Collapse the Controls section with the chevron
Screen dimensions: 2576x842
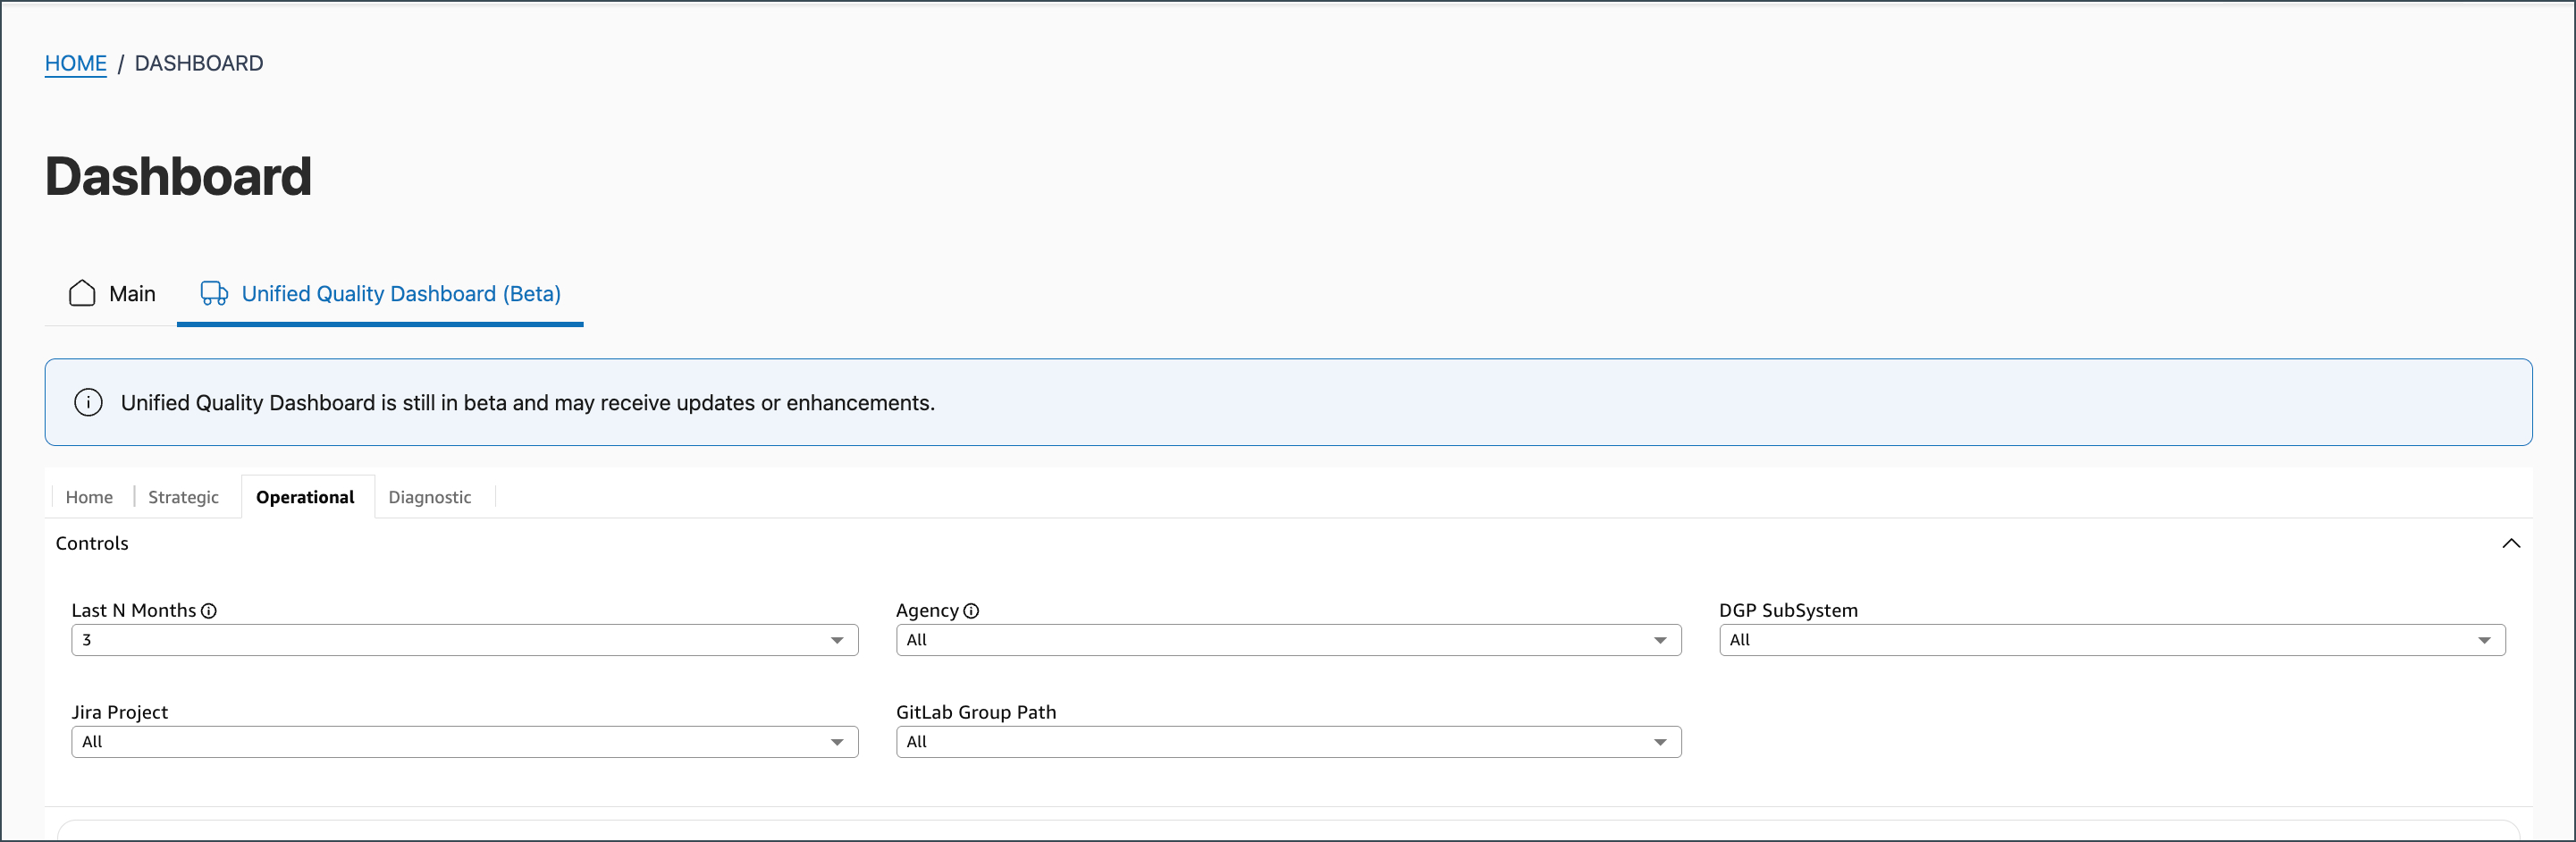tap(2510, 543)
